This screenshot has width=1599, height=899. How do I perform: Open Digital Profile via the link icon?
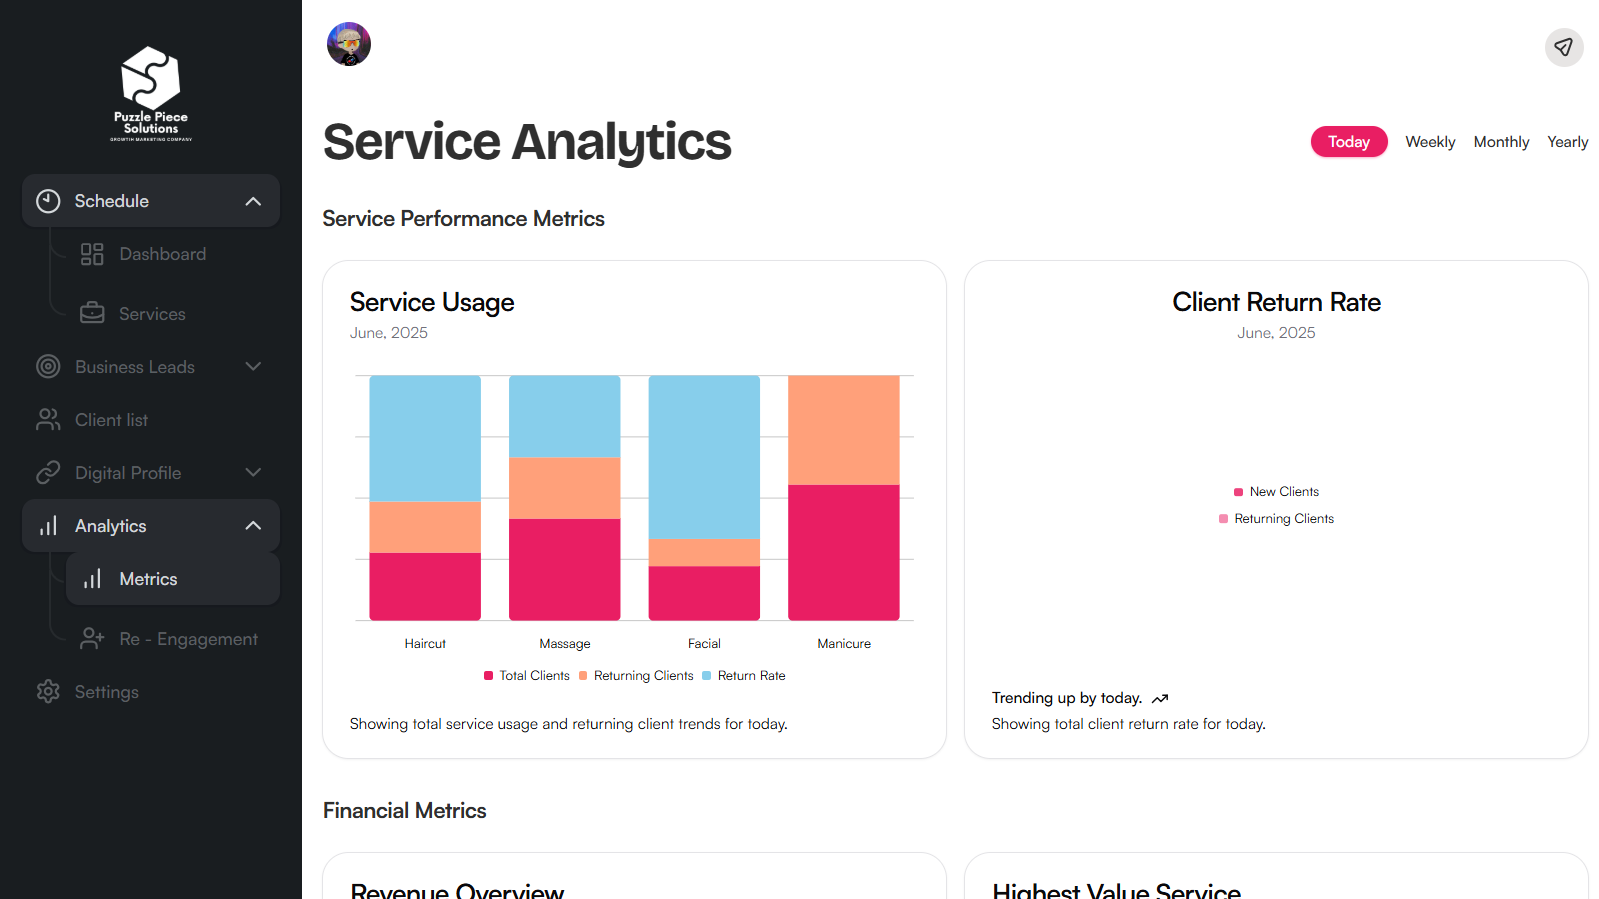[x=47, y=472]
